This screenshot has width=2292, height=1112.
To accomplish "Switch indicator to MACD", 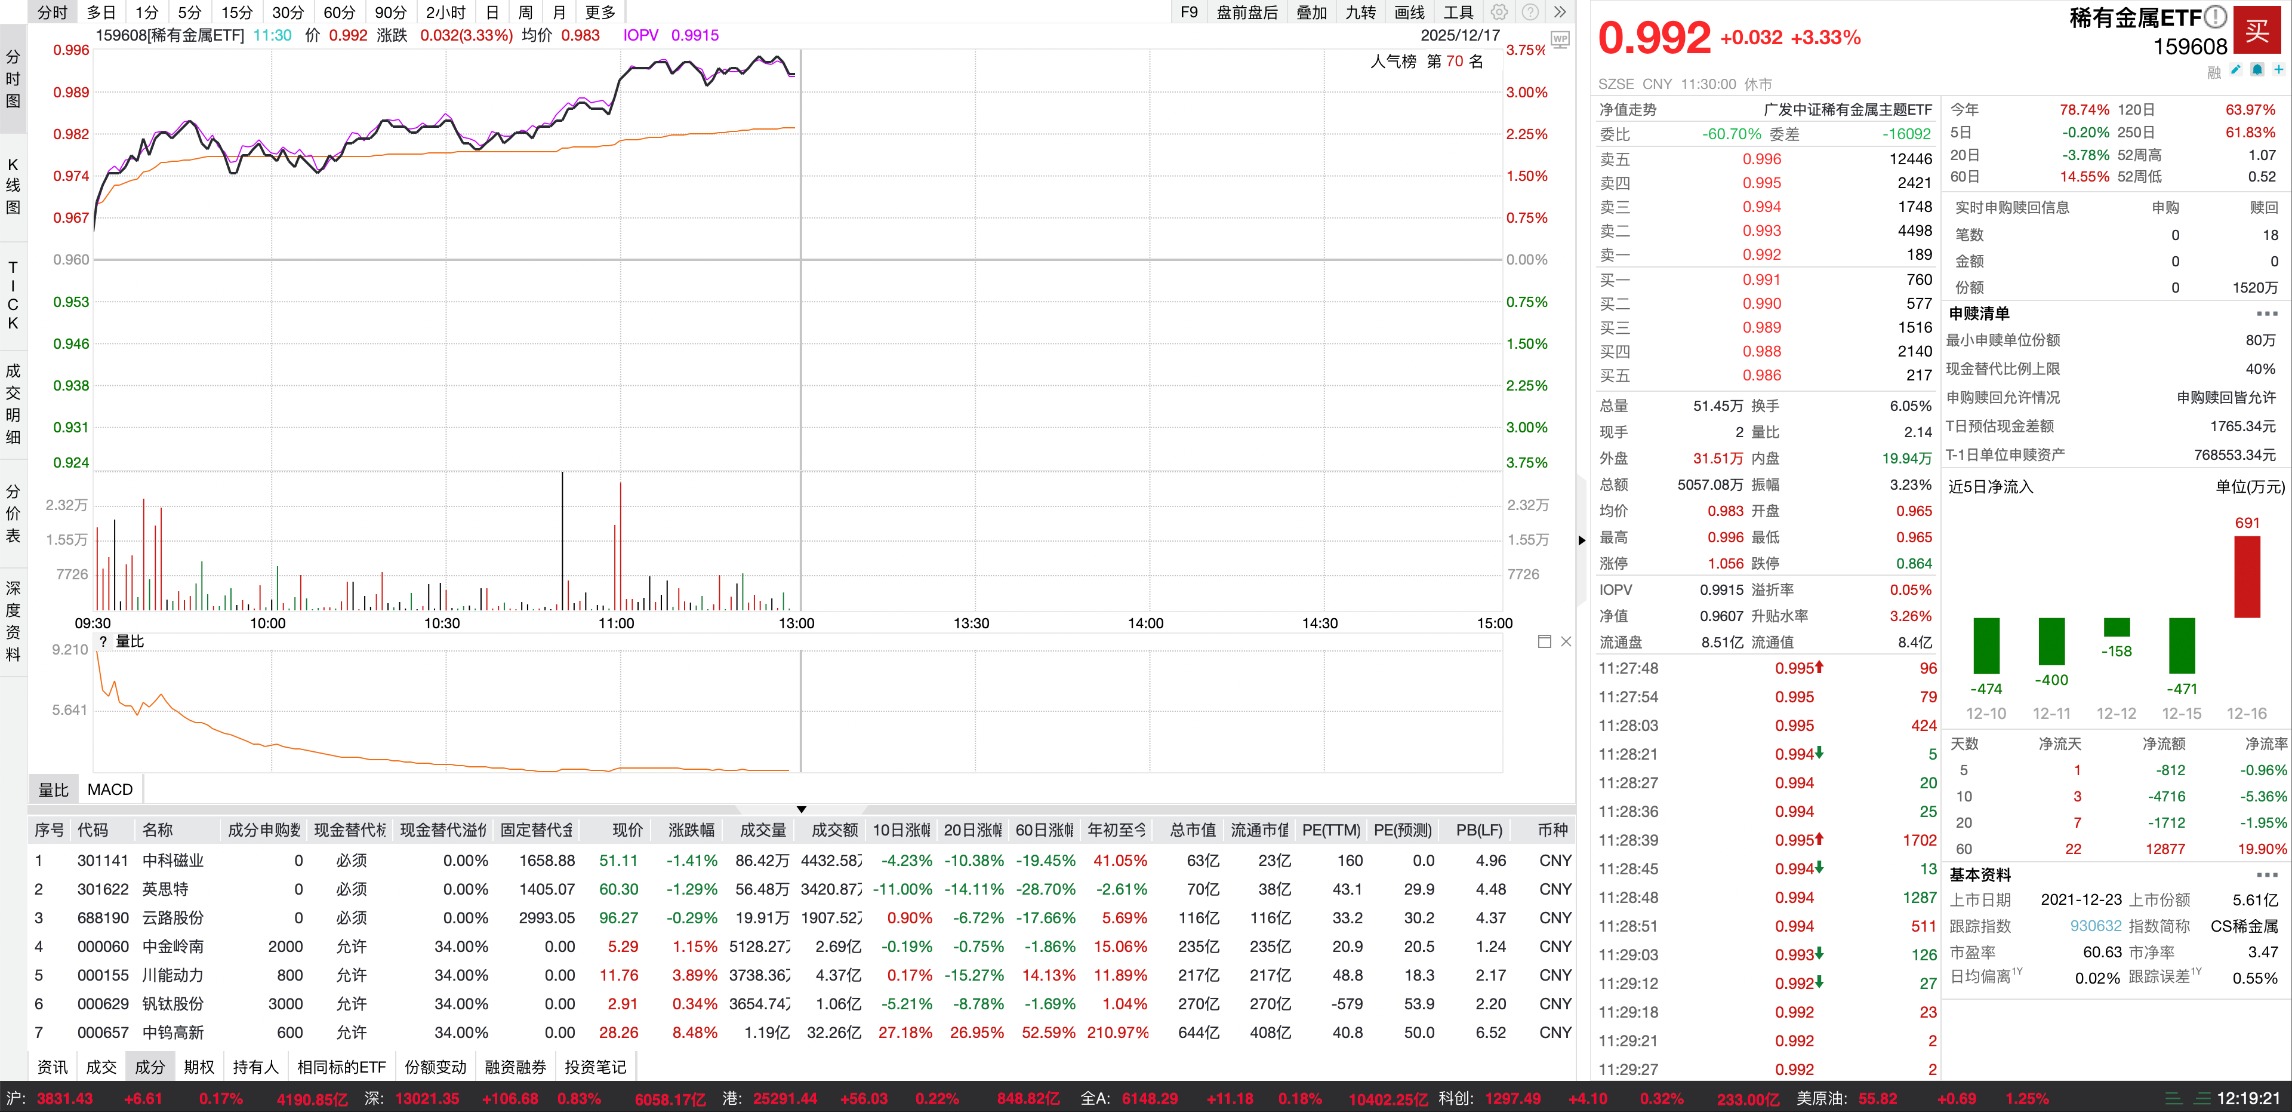I will point(110,789).
